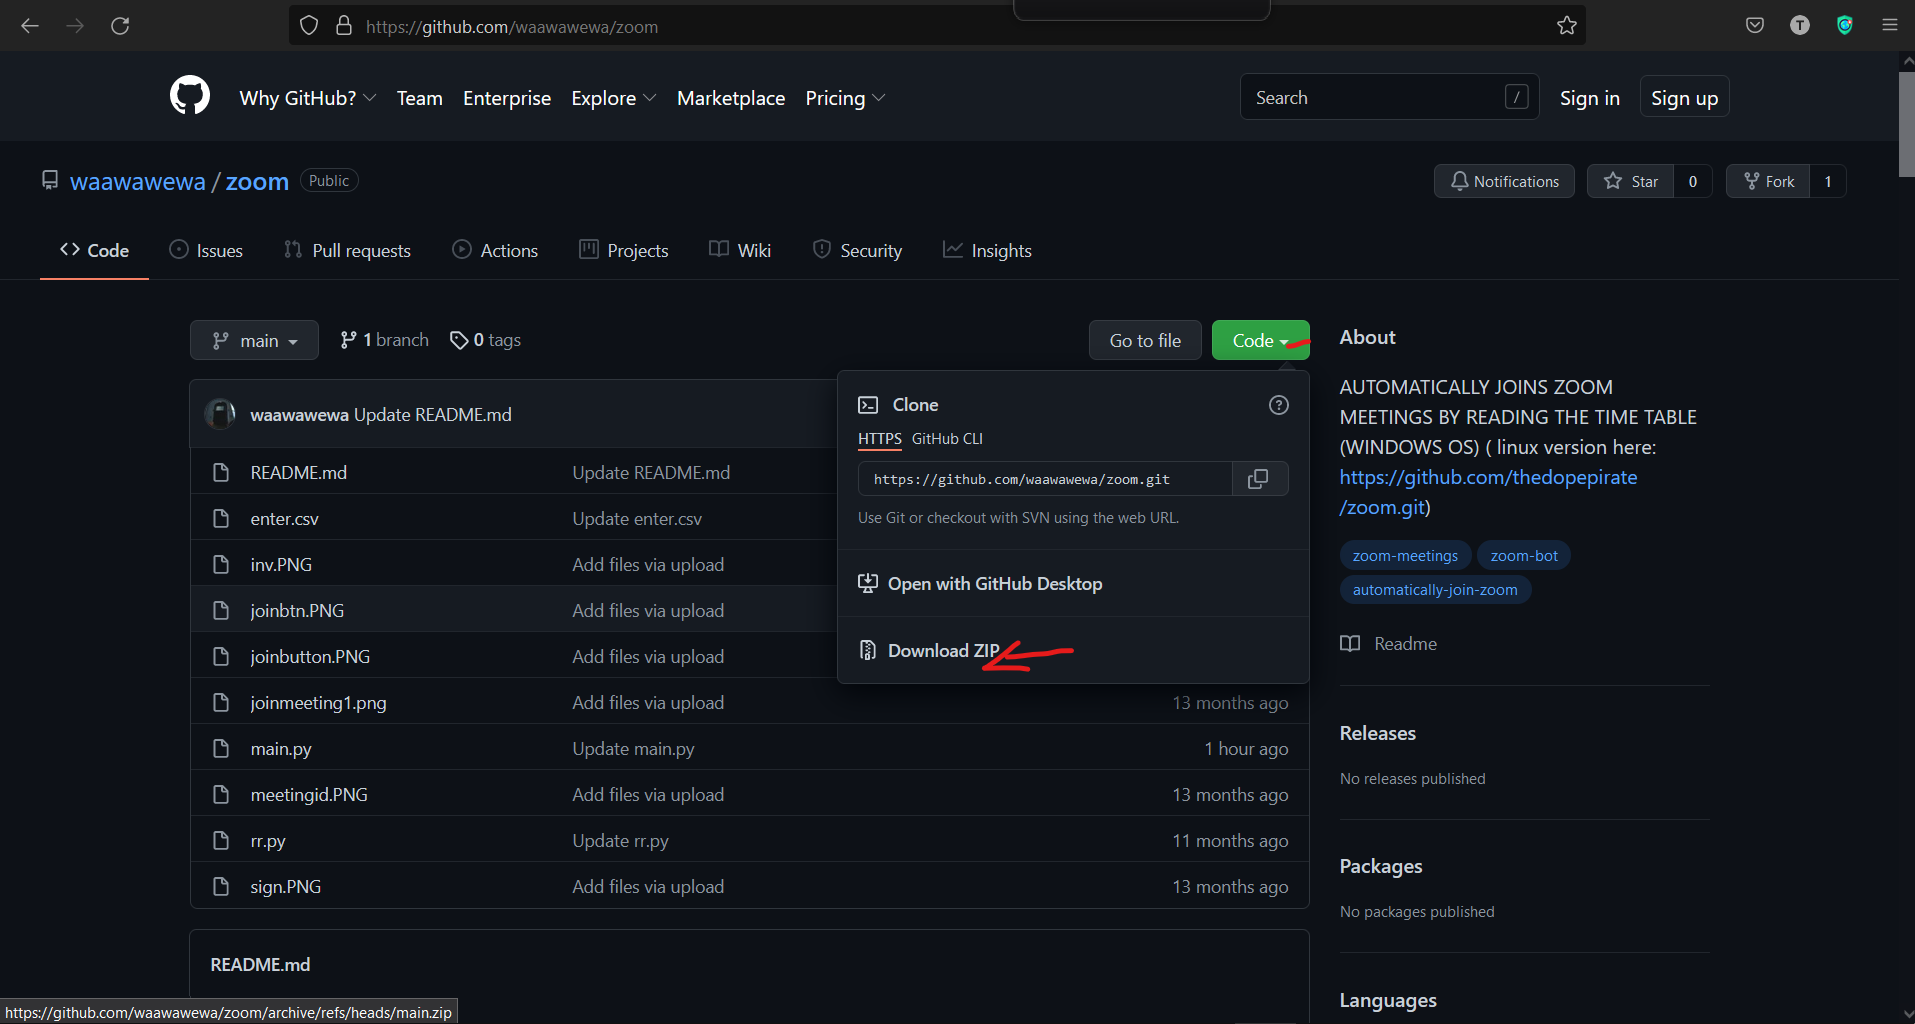Image resolution: width=1915 pixels, height=1024 pixels.
Task: Bookmark this page with the star icon
Action: pos(1567,26)
